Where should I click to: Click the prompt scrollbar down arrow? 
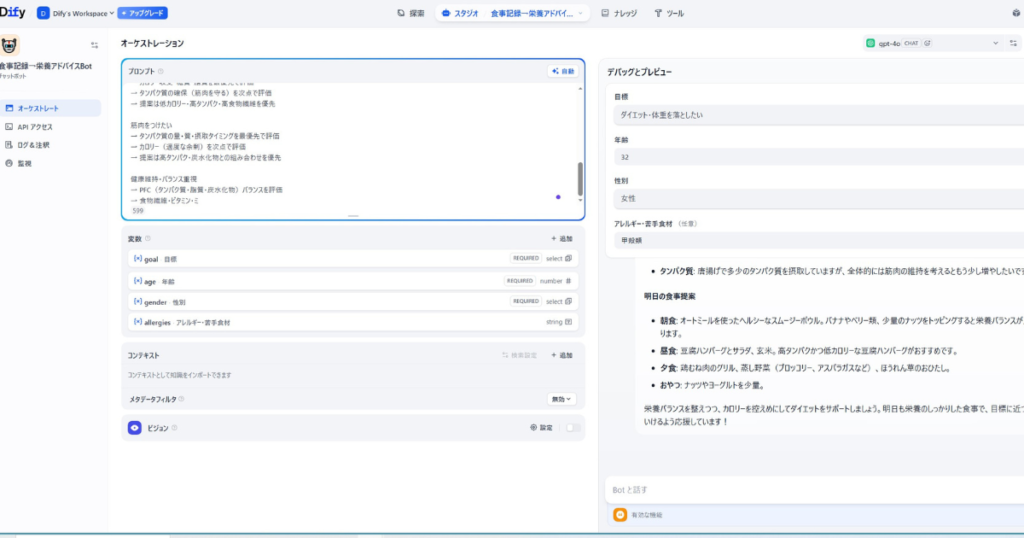click(x=580, y=200)
